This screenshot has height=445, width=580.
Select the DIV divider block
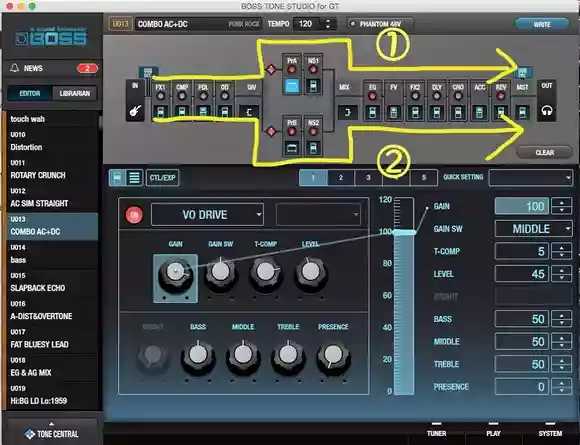click(249, 112)
